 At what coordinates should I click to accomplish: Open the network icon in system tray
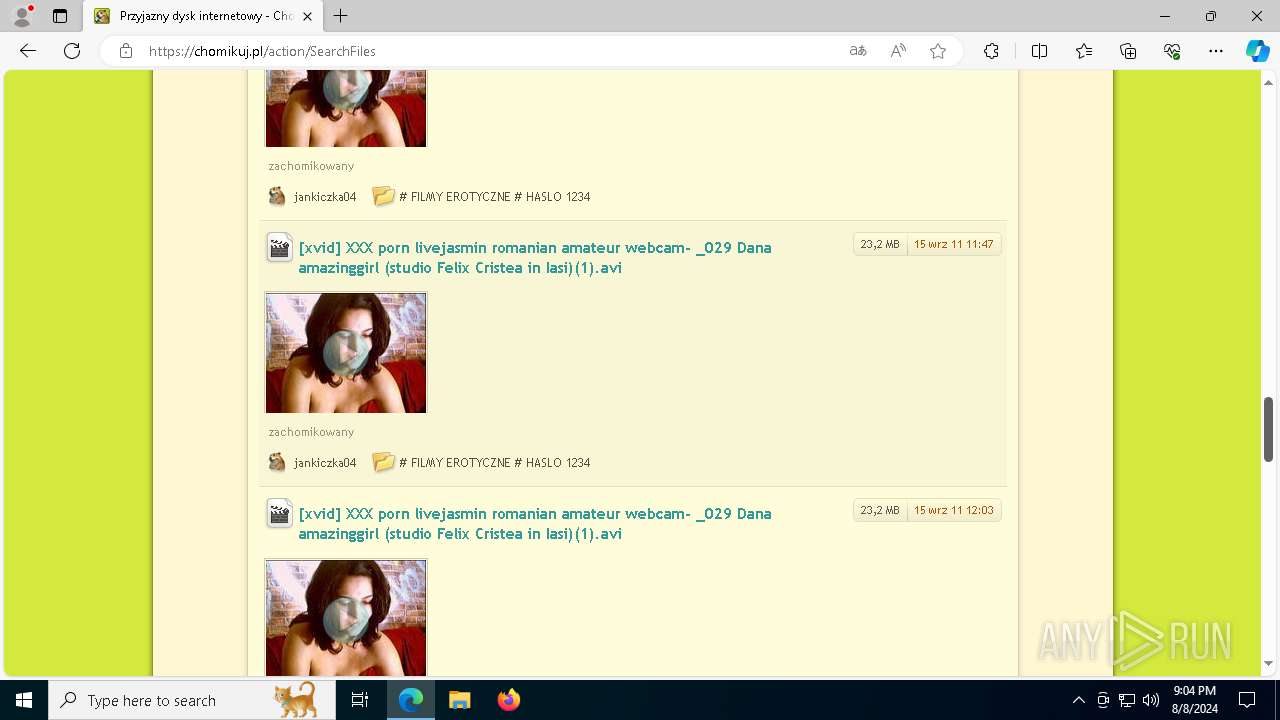click(x=1126, y=700)
